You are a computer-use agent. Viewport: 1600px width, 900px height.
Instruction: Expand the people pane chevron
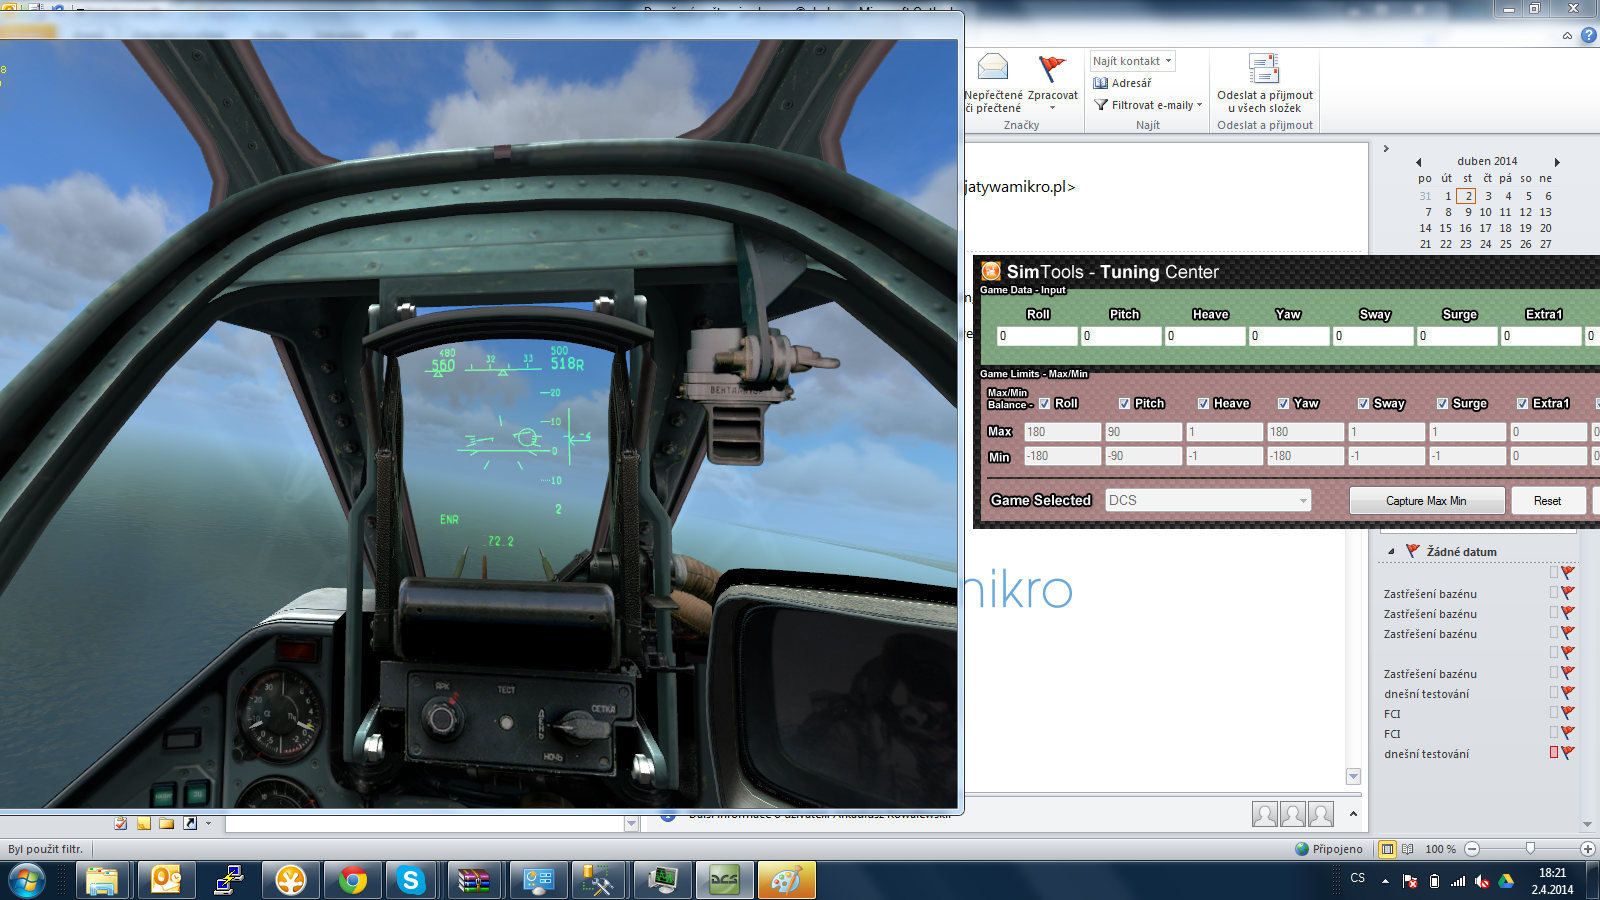[1353, 814]
